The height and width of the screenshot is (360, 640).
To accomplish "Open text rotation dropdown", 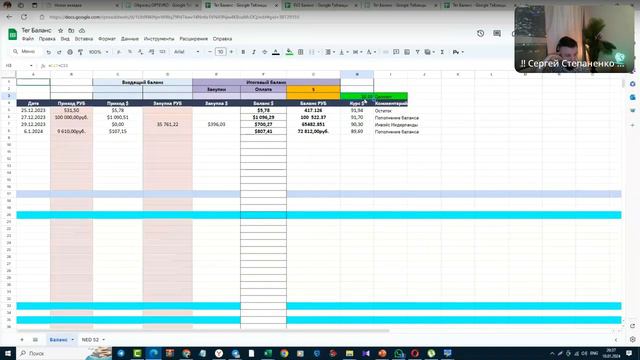I will point(371,52).
